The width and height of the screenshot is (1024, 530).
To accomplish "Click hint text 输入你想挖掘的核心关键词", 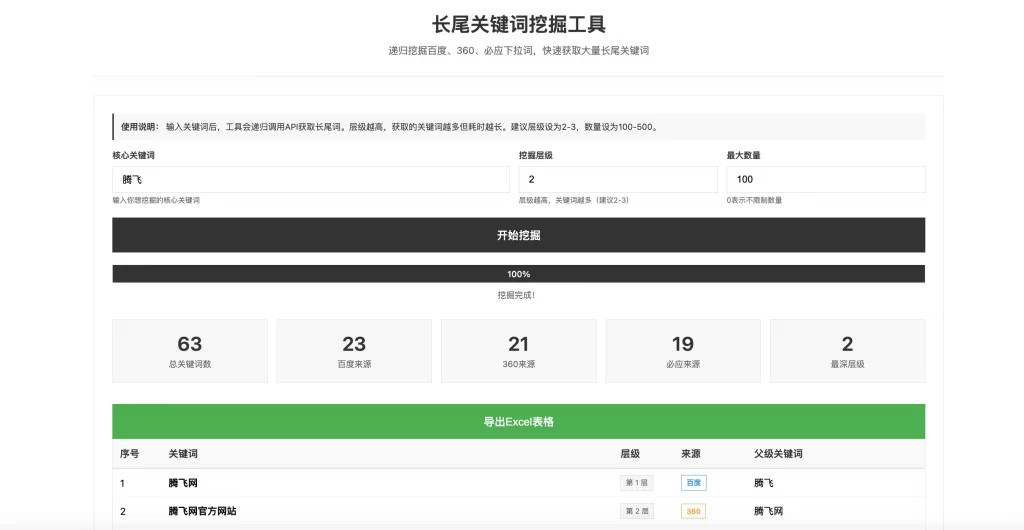I will (156, 200).
